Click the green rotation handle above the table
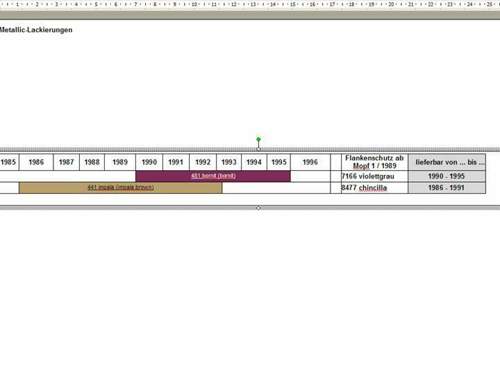Viewport: 500px width, 375px height. (258, 139)
